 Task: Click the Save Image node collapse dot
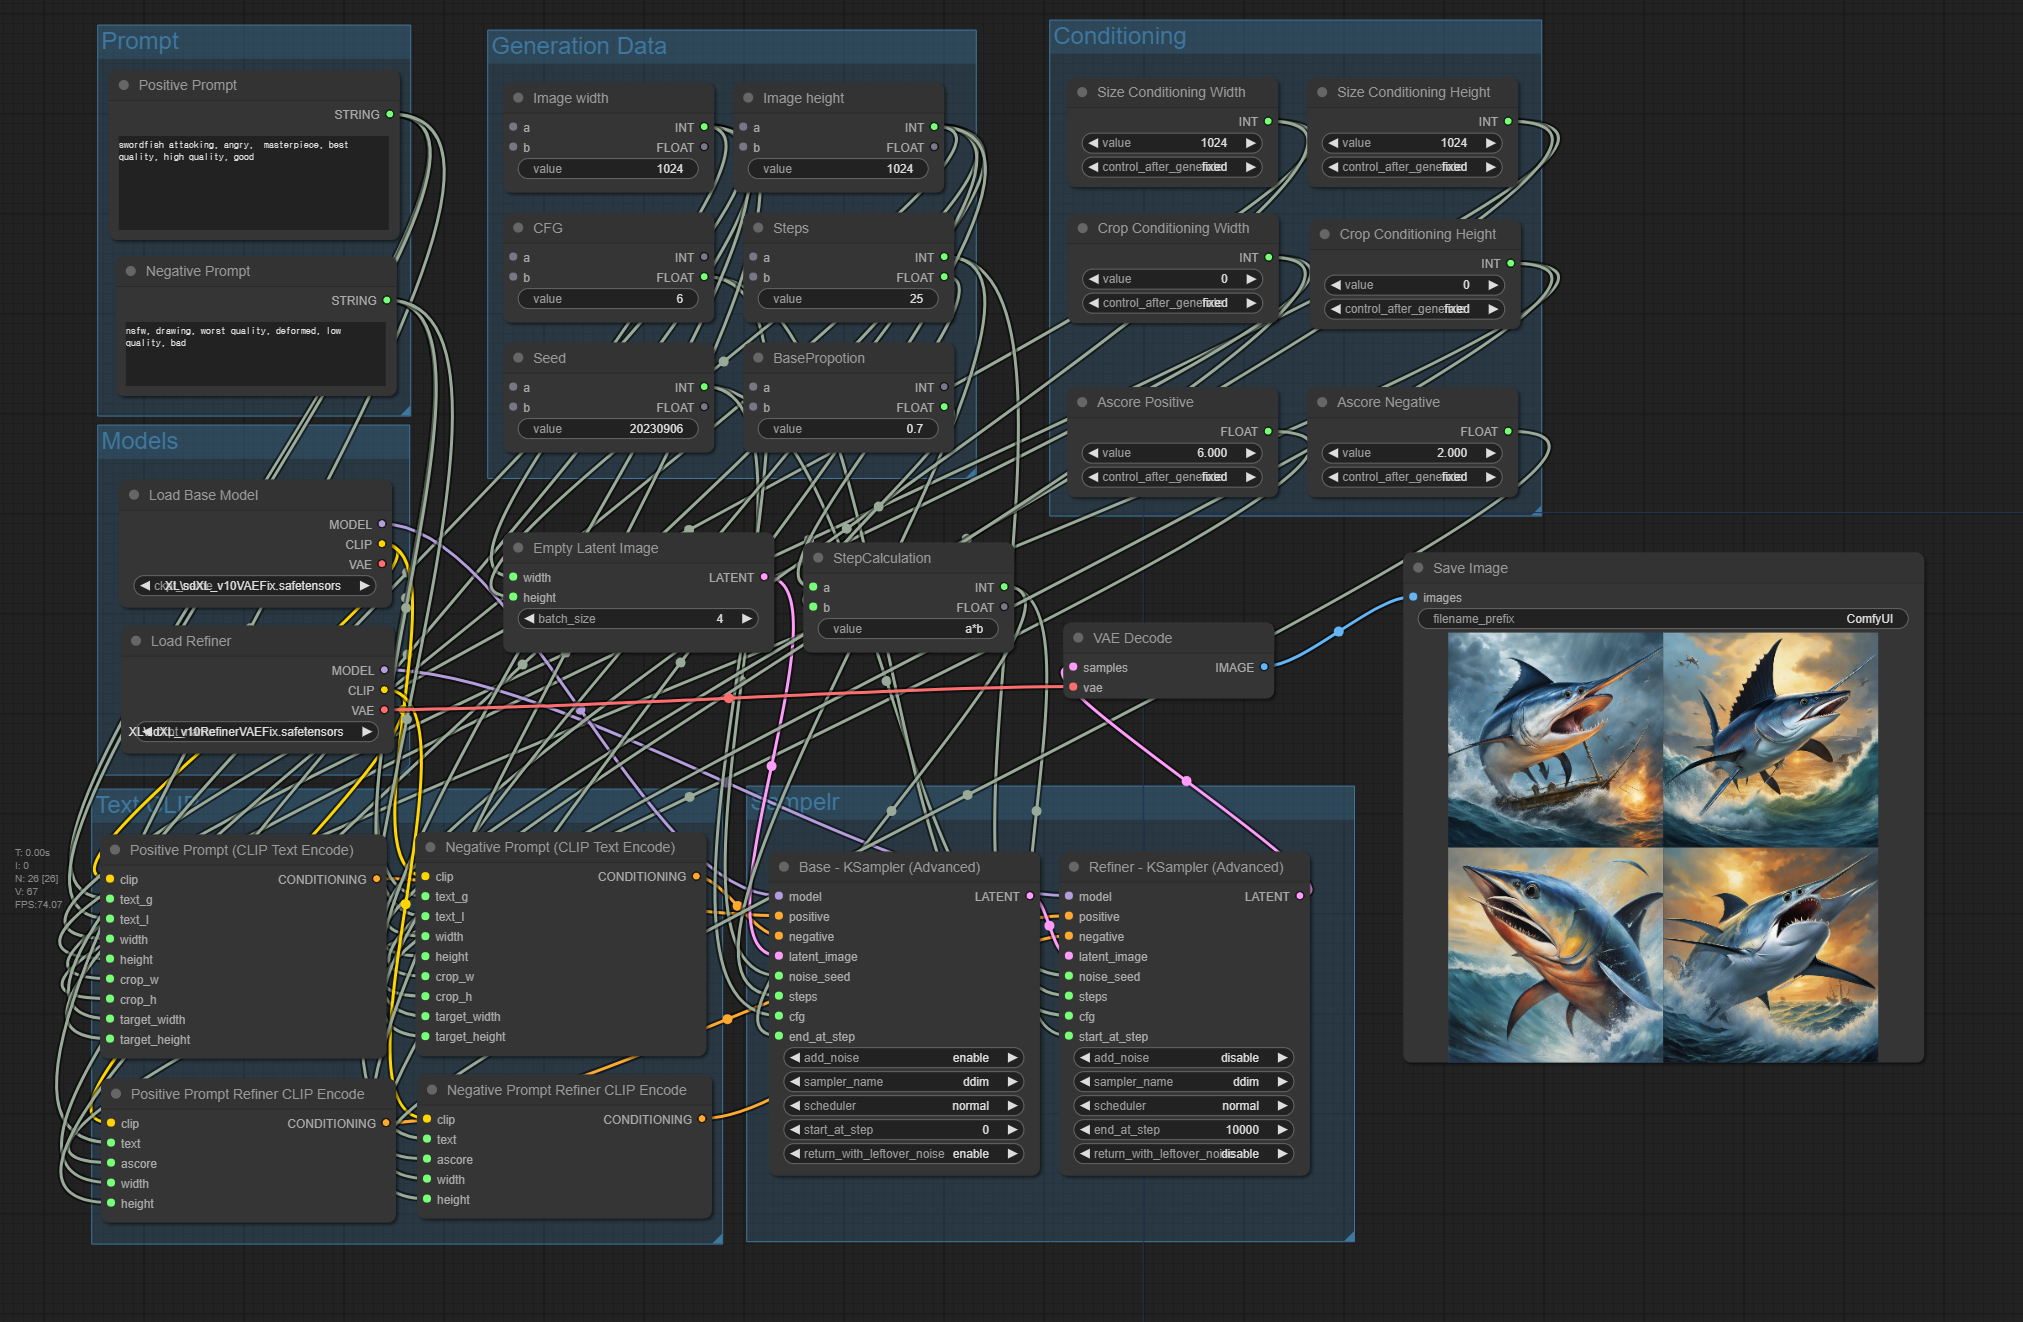pos(1418,568)
